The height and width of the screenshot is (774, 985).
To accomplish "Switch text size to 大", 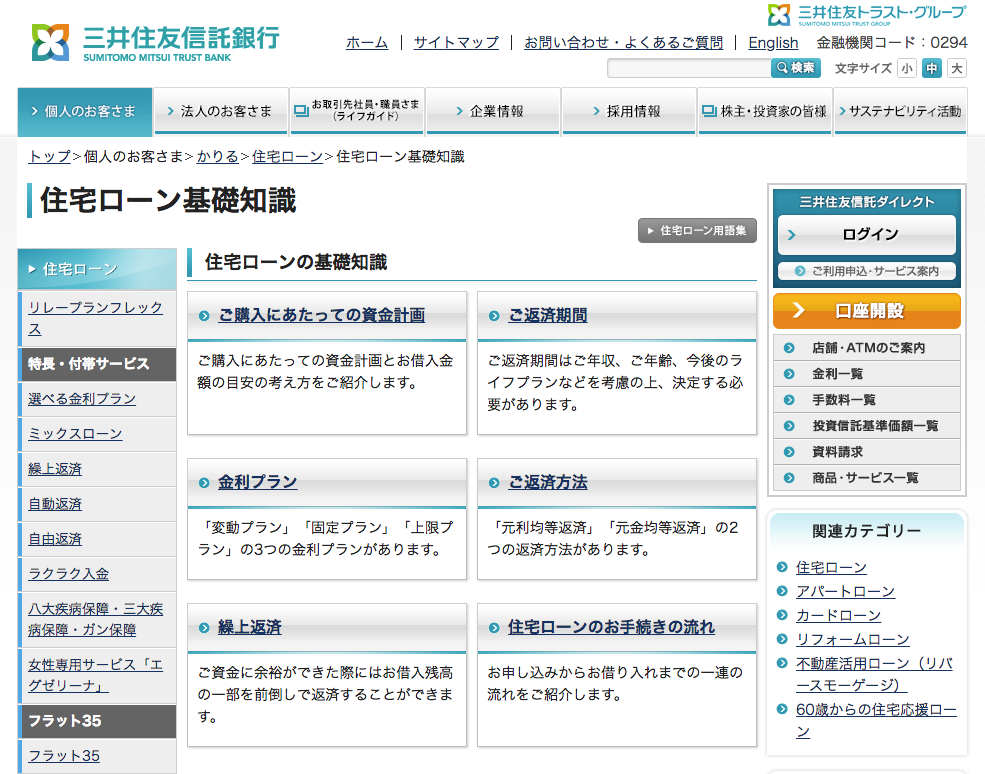I will tap(956, 68).
